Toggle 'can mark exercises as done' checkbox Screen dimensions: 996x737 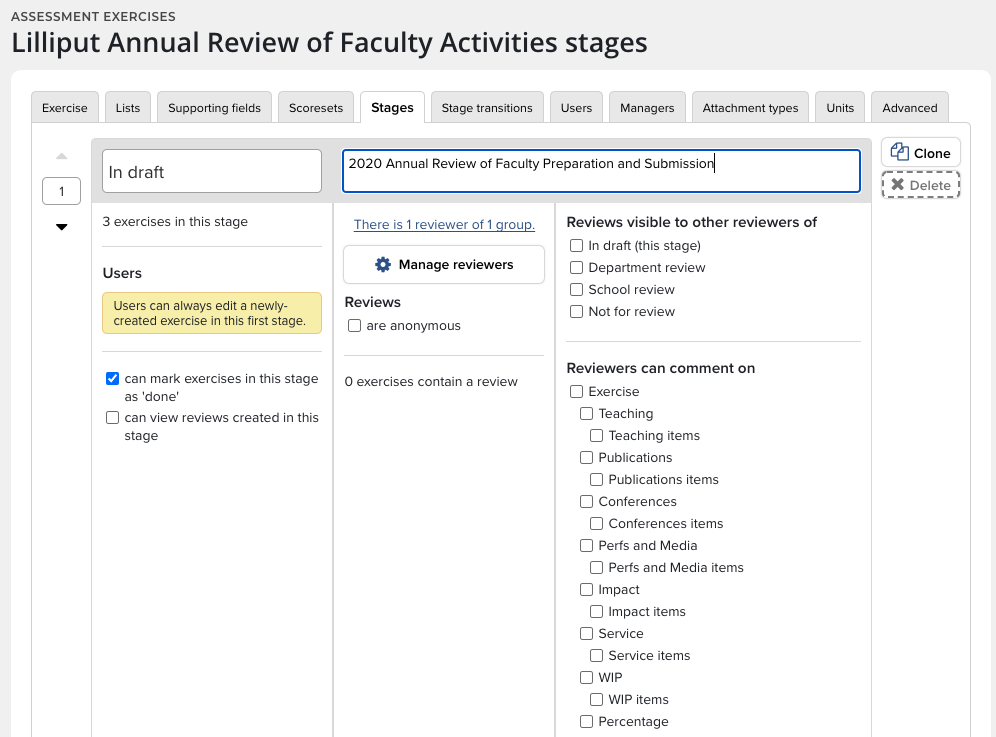tap(113, 379)
